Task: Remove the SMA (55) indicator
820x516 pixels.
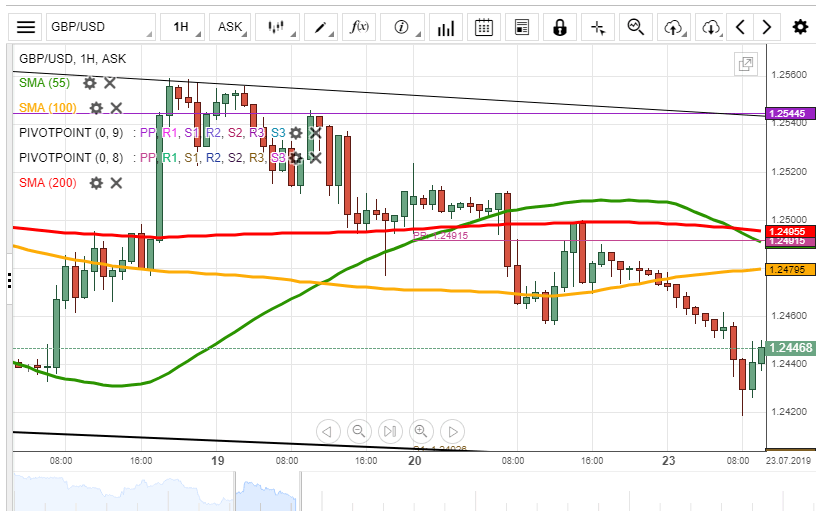Action: pos(110,83)
